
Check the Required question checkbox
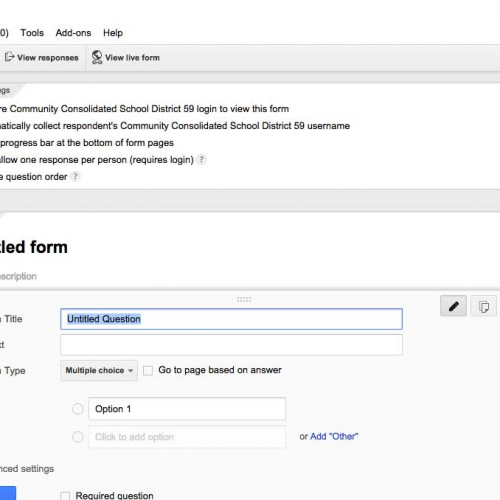[x=65, y=496]
